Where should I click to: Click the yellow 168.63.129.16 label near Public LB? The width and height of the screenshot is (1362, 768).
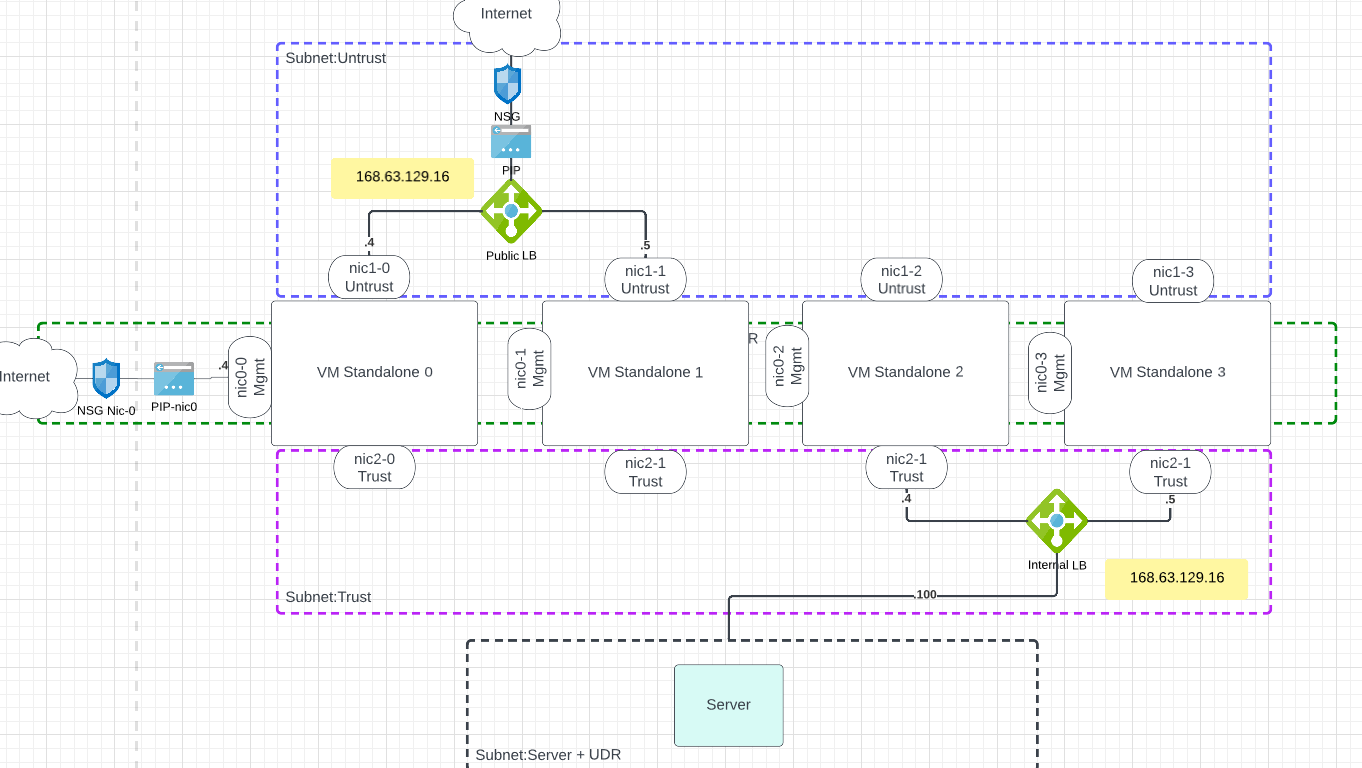pos(402,178)
